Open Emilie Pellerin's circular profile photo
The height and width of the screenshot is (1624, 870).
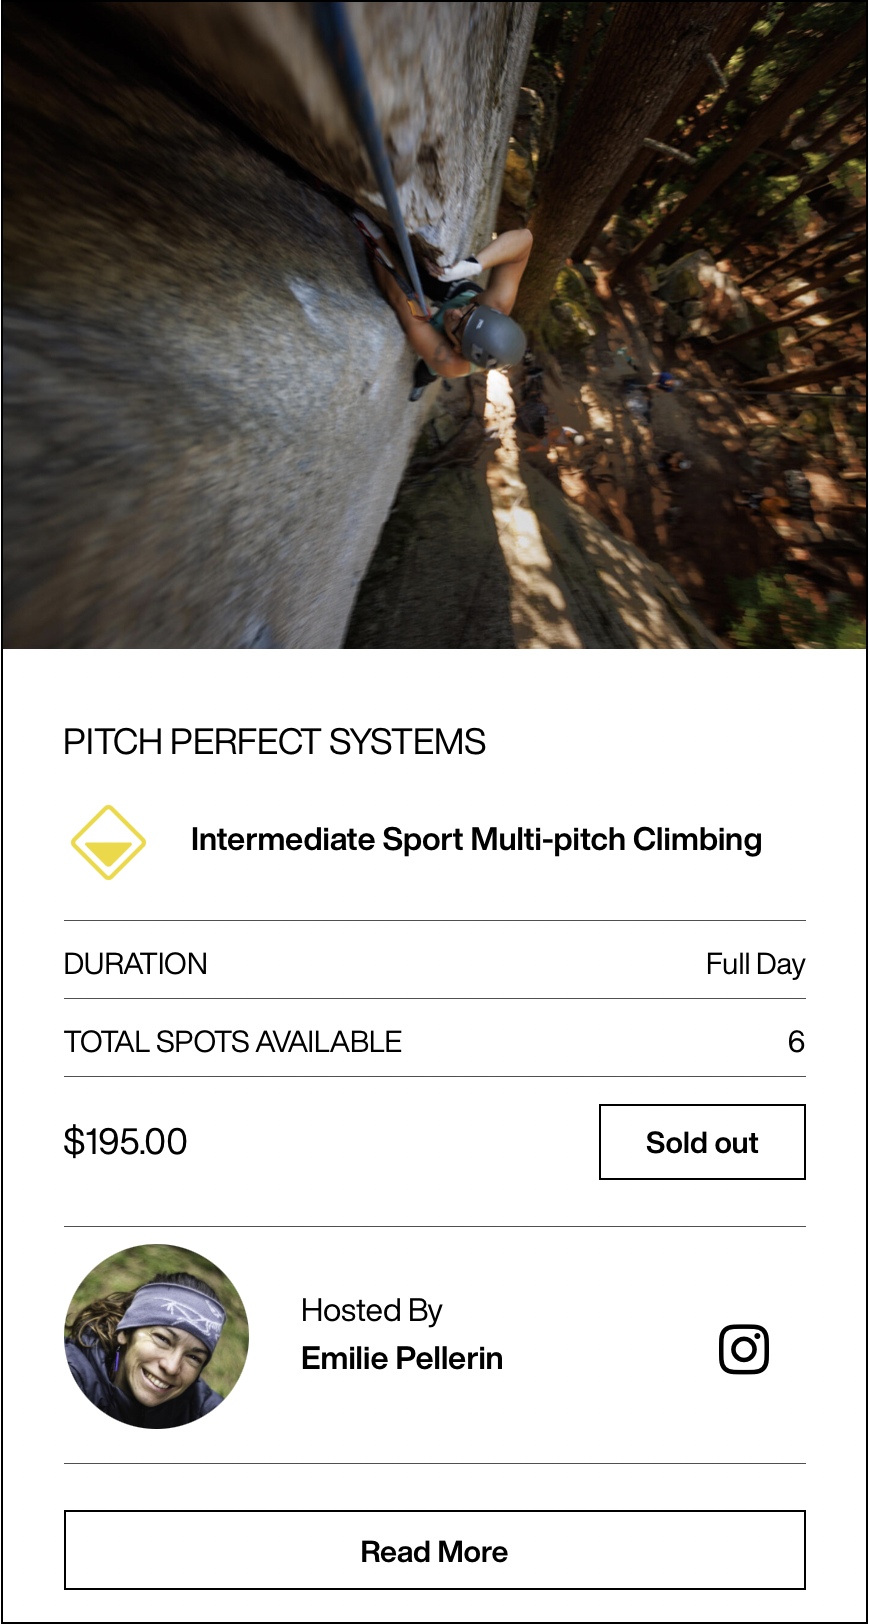(x=157, y=1336)
